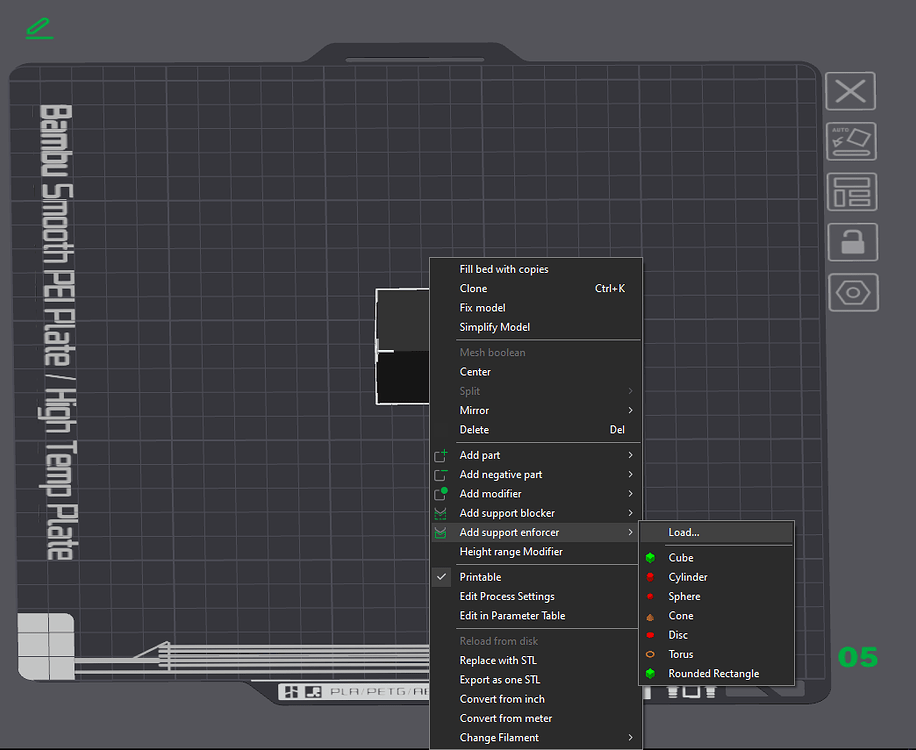Pick Cube in the submenu
Screen dimensions: 916x750
tap(717, 558)
